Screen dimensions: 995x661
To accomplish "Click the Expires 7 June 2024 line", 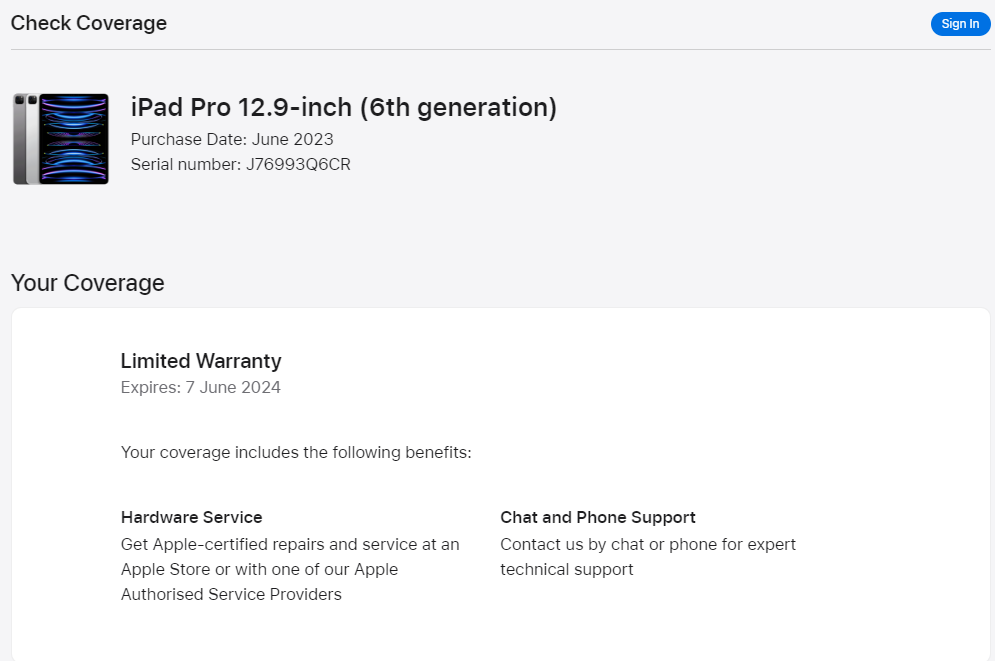I will click(x=201, y=387).
